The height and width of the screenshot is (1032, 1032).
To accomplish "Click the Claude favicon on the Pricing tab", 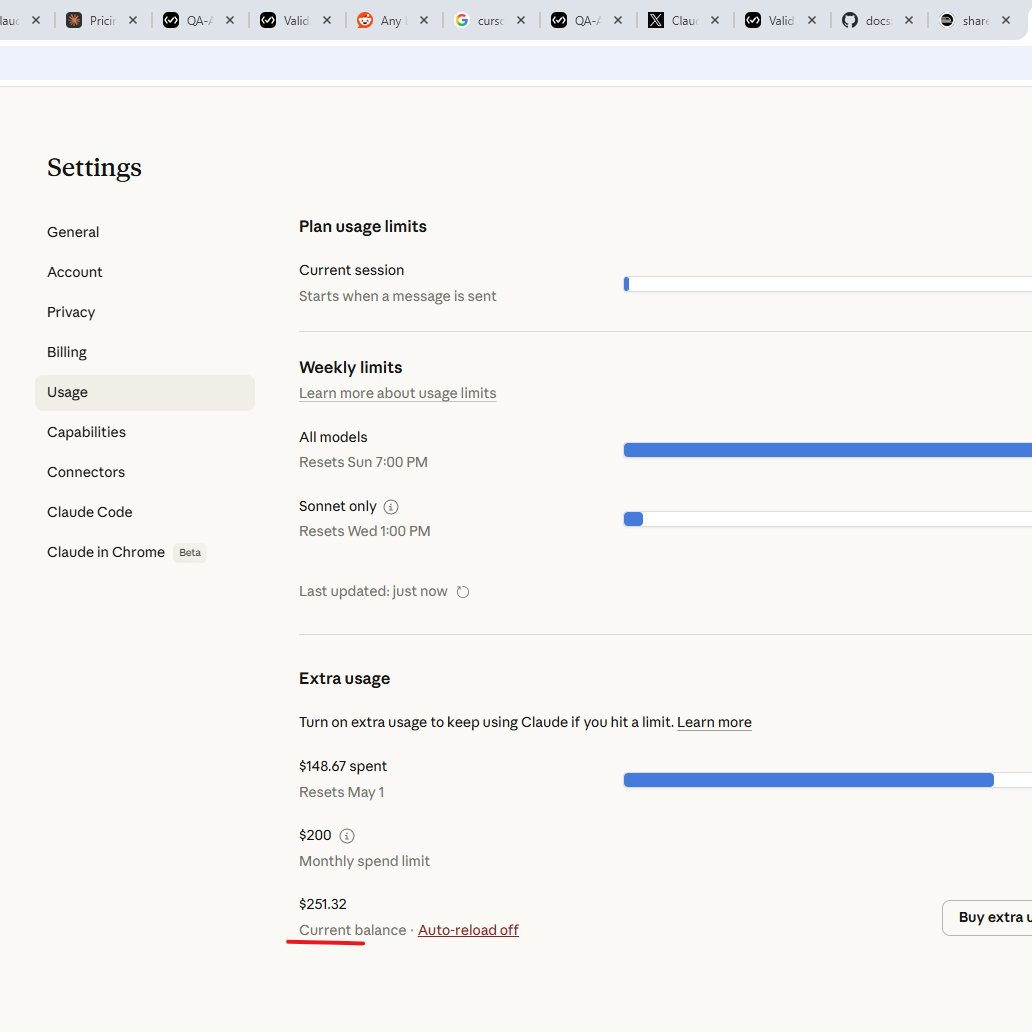I will pyautogui.click(x=74, y=20).
